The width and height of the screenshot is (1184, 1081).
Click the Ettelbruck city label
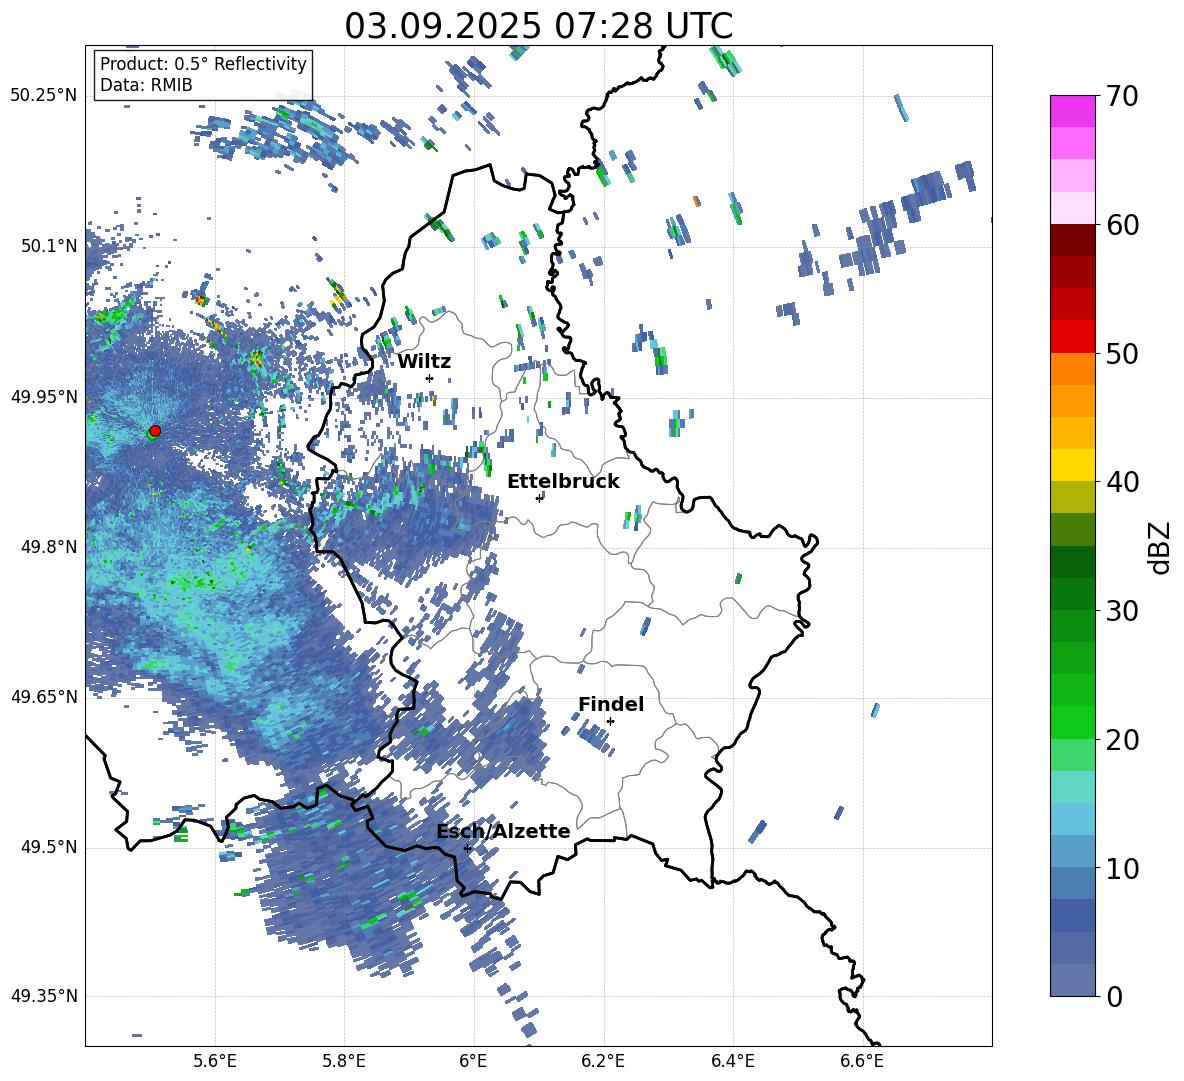tap(563, 481)
